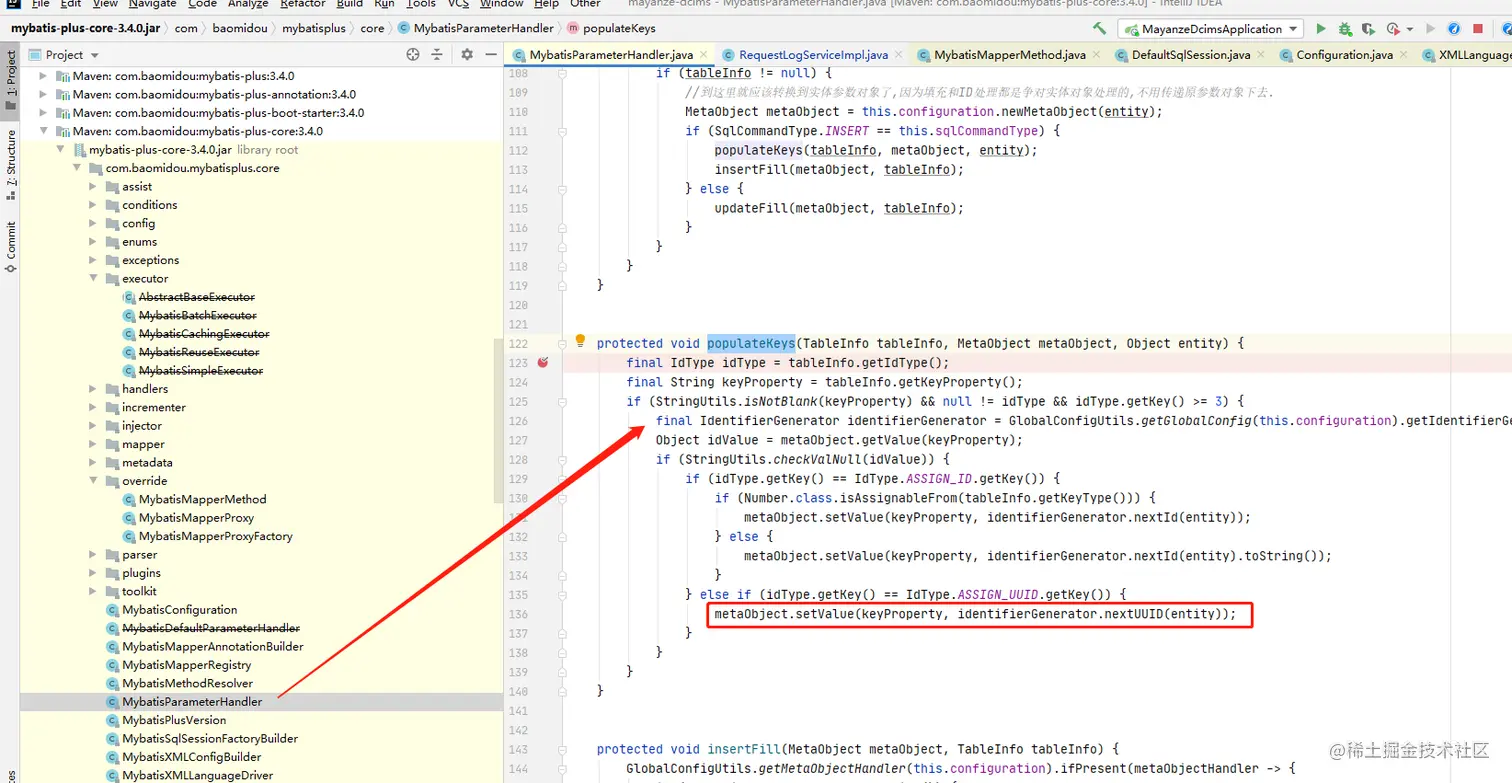The width and height of the screenshot is (1512, 783).
Task: Open the Navigate menu
Action: [152, 4]
